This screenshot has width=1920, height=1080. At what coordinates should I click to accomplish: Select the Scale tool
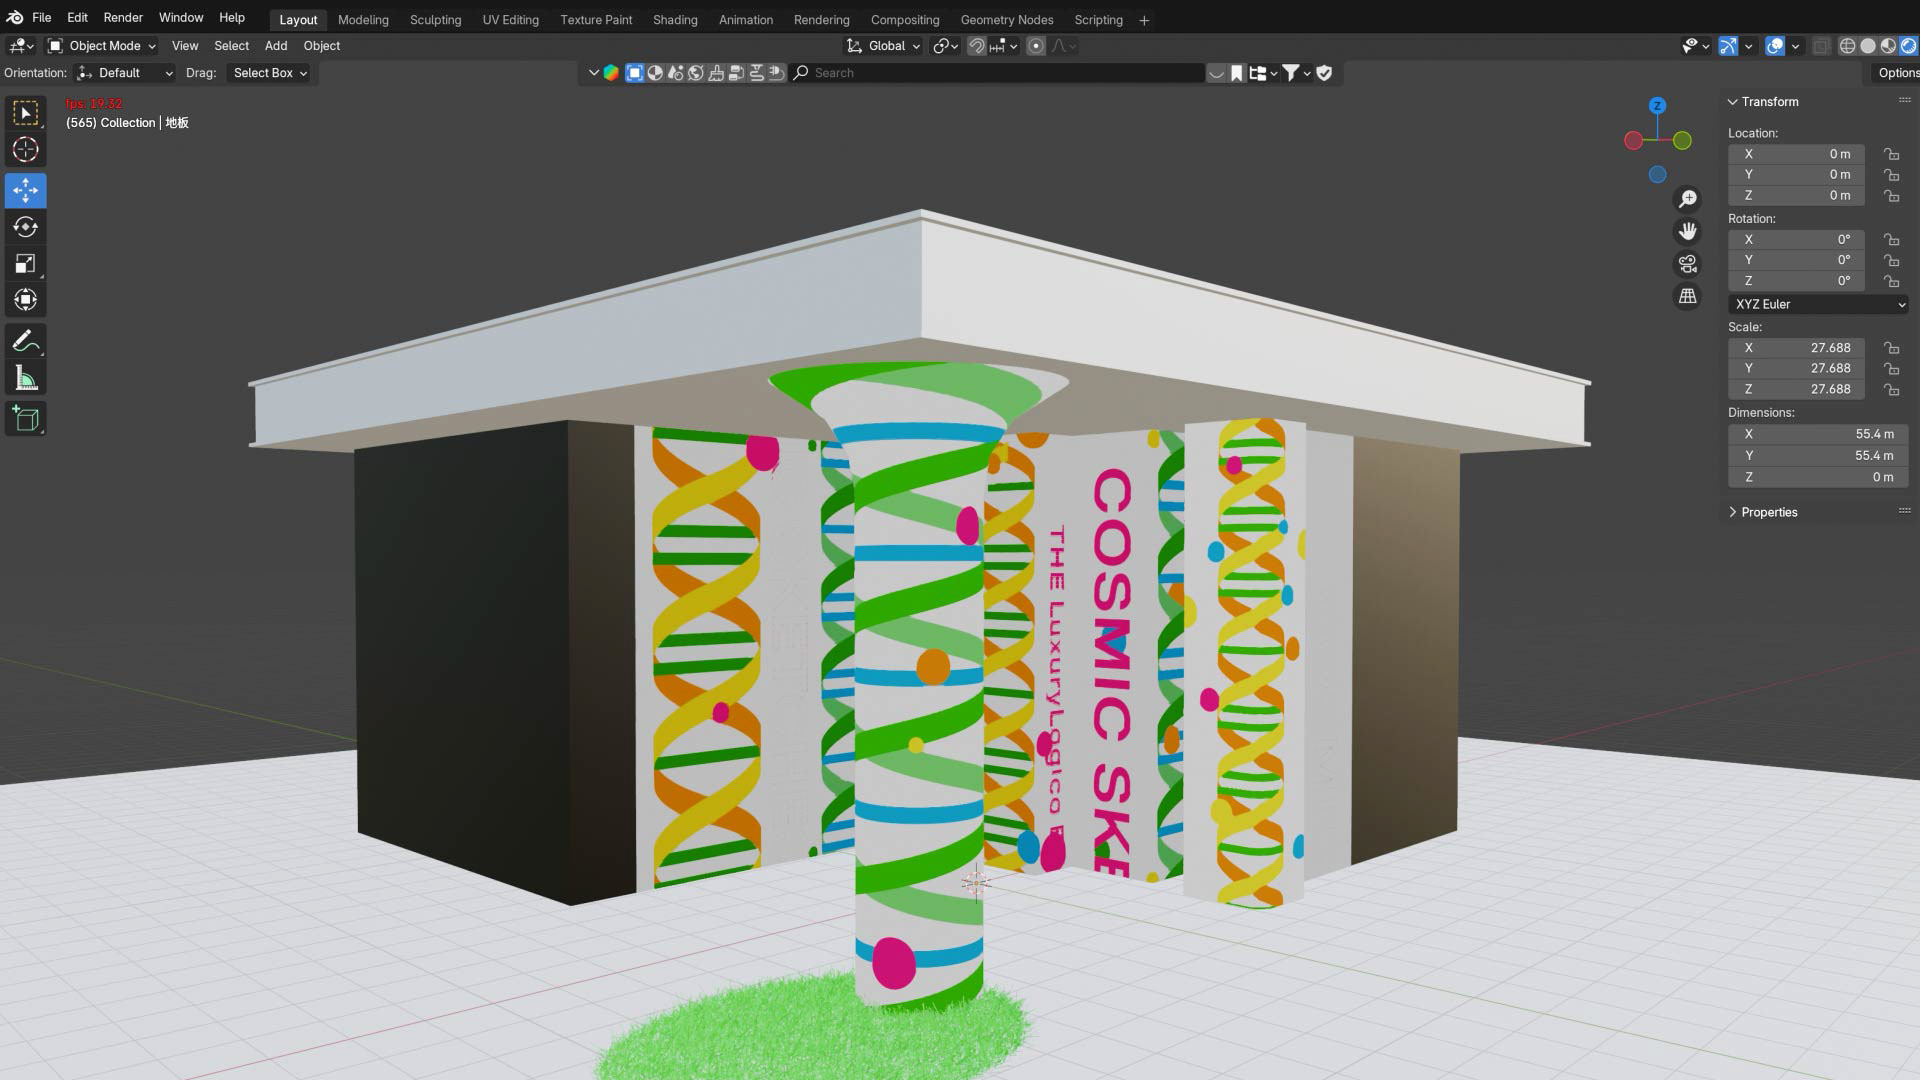pyautogui.click(x=25, y=264)
